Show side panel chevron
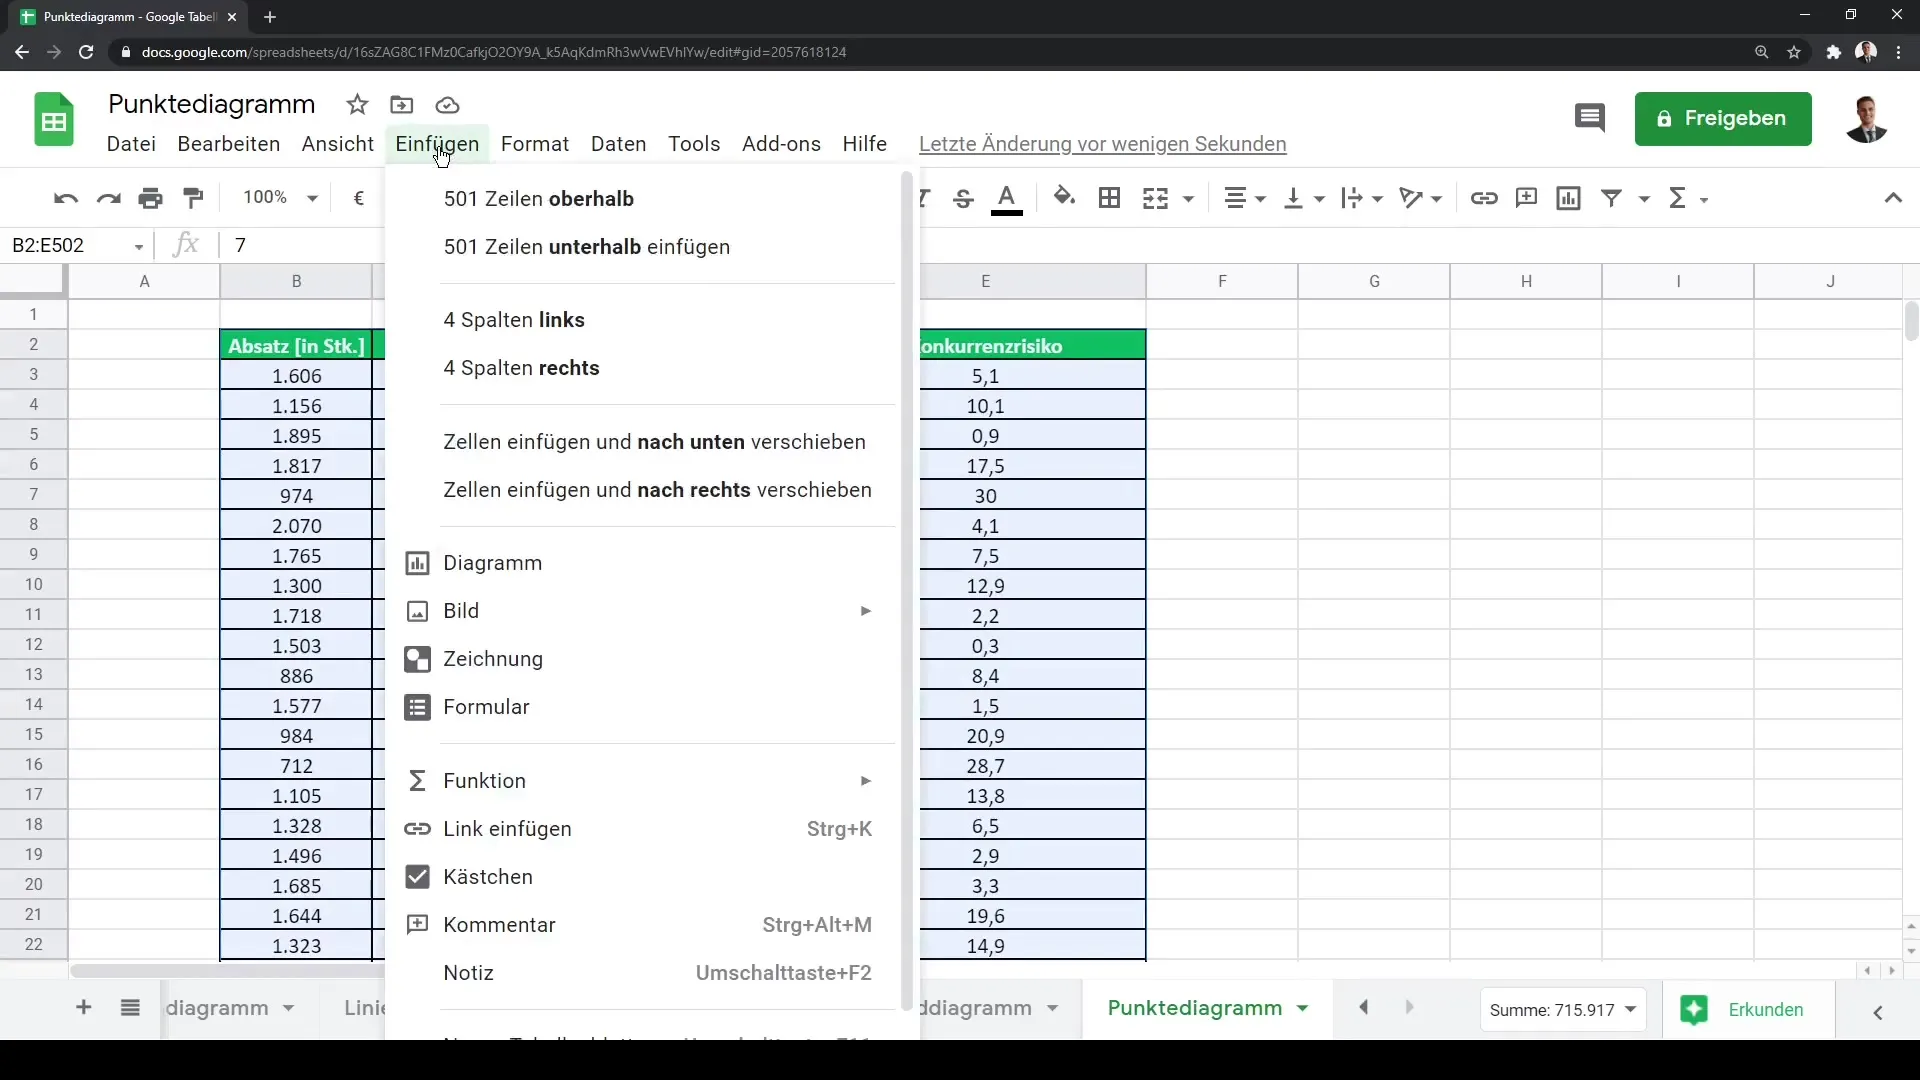The height and width of the screenshot is (1080, 1920). 1878,1012
